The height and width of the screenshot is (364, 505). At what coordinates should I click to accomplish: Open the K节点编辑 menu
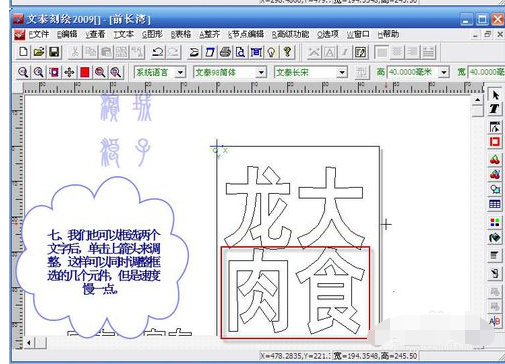(x=246, y=34)
